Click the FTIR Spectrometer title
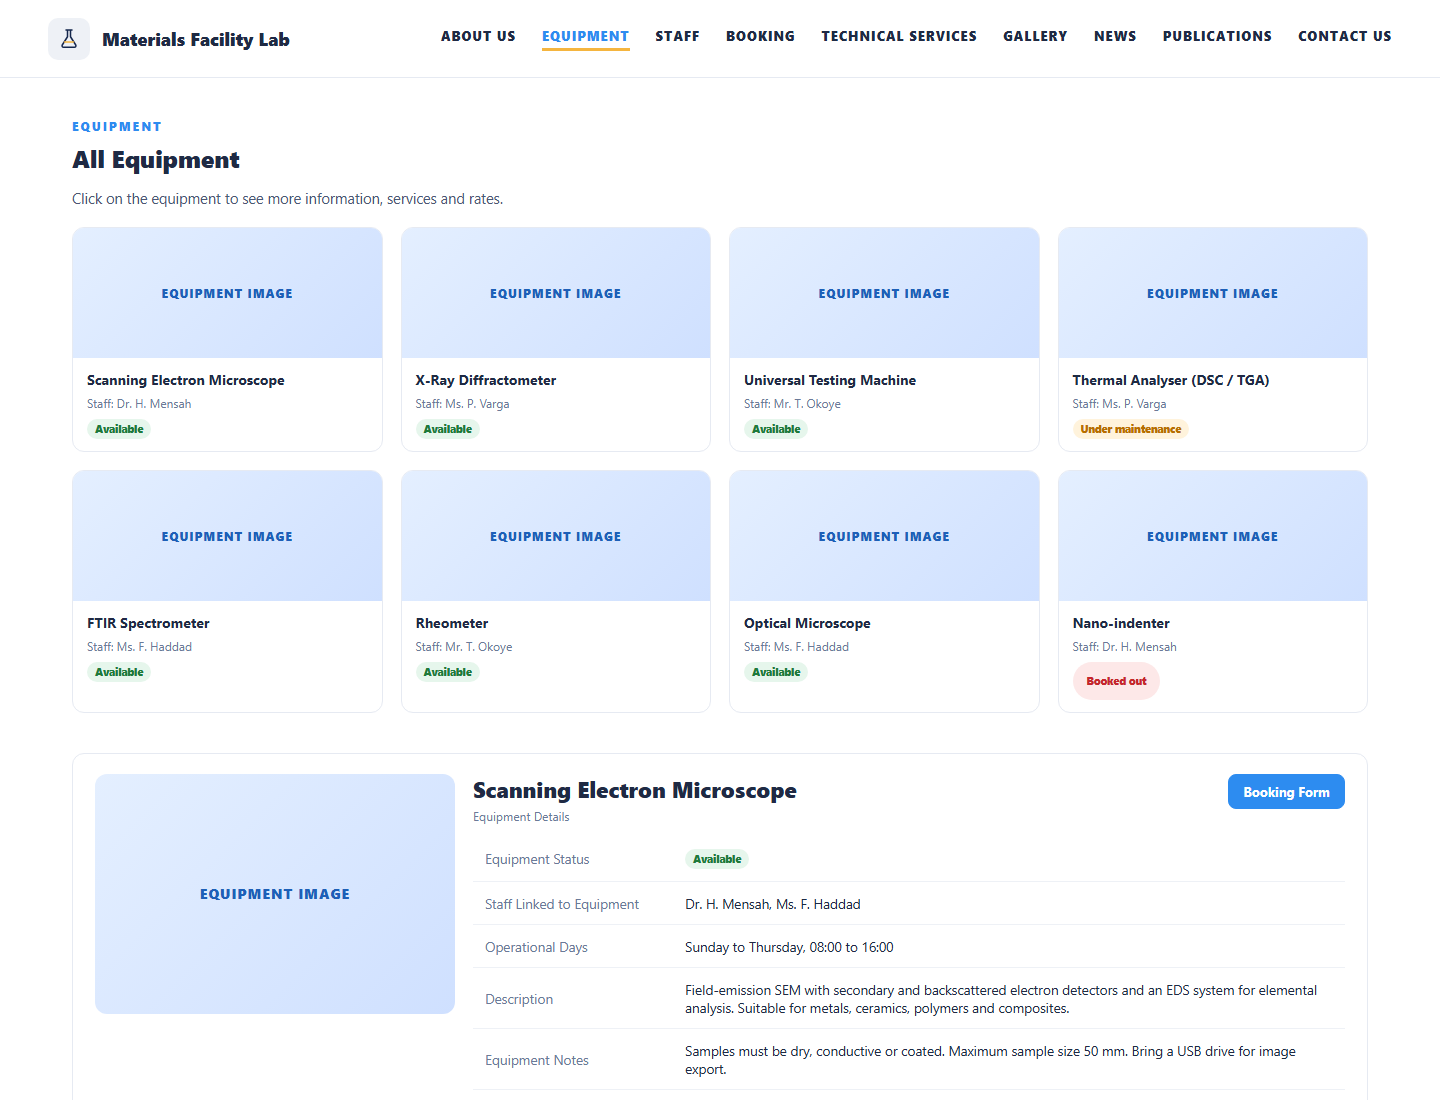 (148, 623)
